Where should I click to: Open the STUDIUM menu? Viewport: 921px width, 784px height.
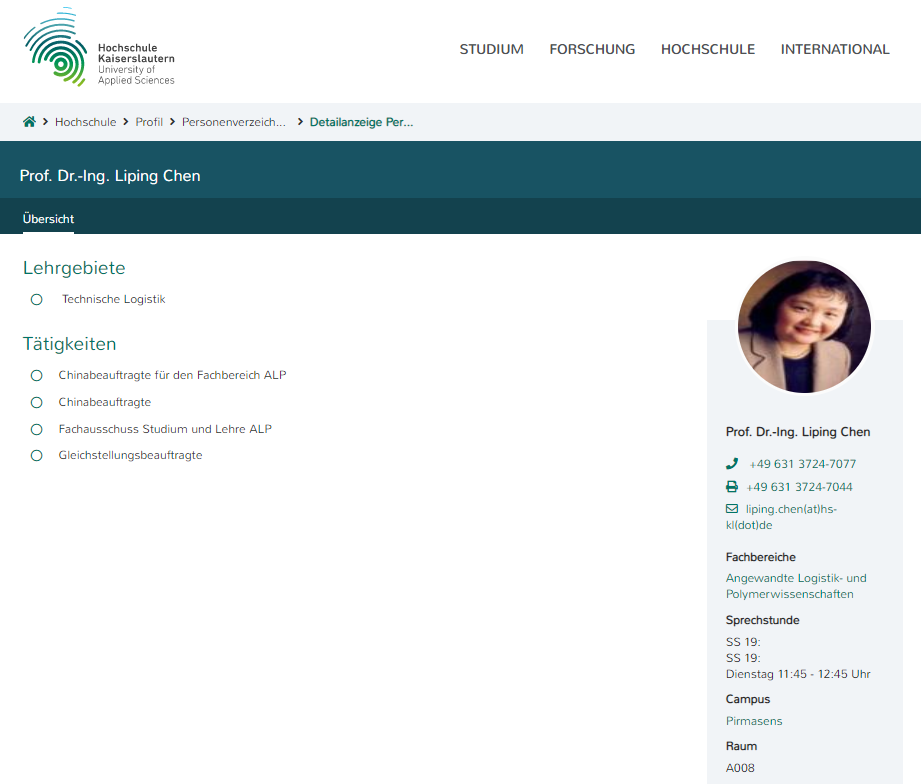click(491, 49)
